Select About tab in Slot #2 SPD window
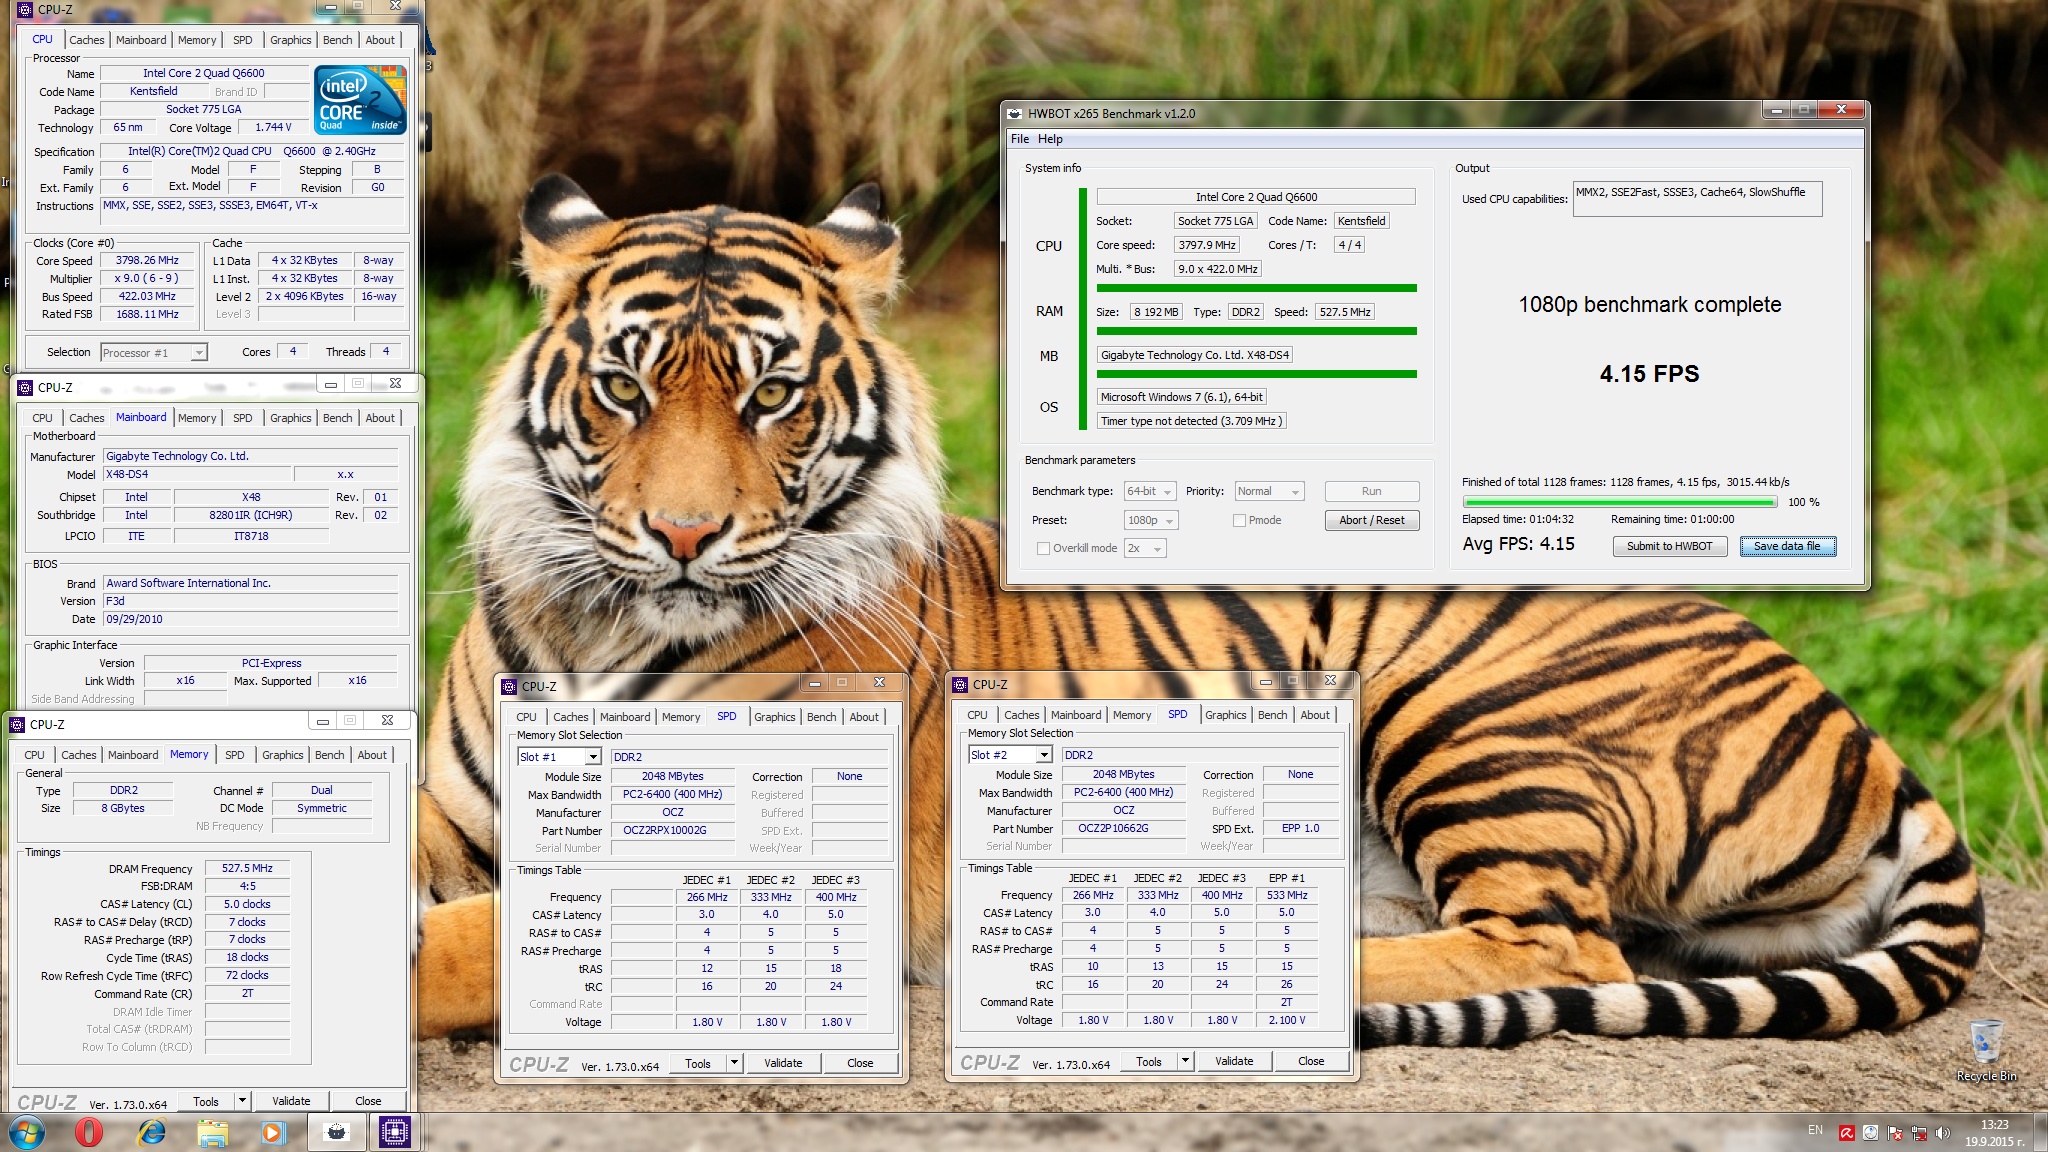 [x=1315, y=715]
